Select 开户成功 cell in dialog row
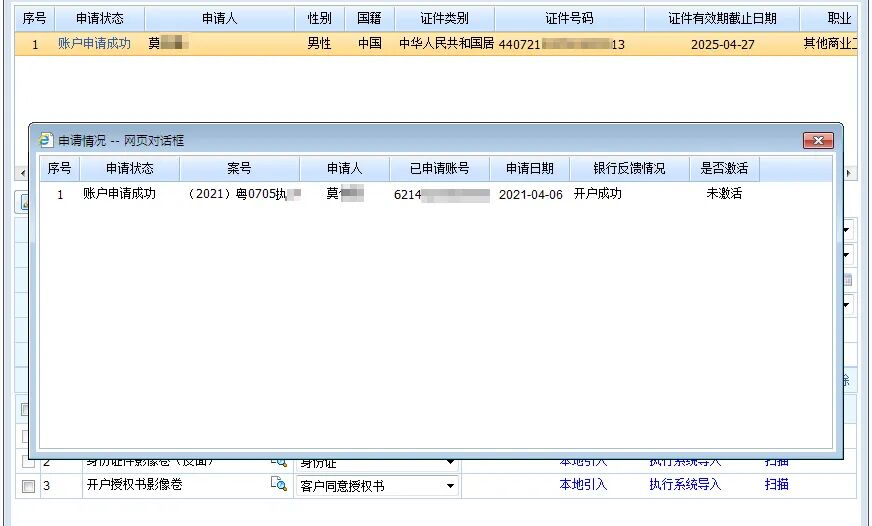The width and height of the screenshot is (872, 526). (x=597, y=193)
